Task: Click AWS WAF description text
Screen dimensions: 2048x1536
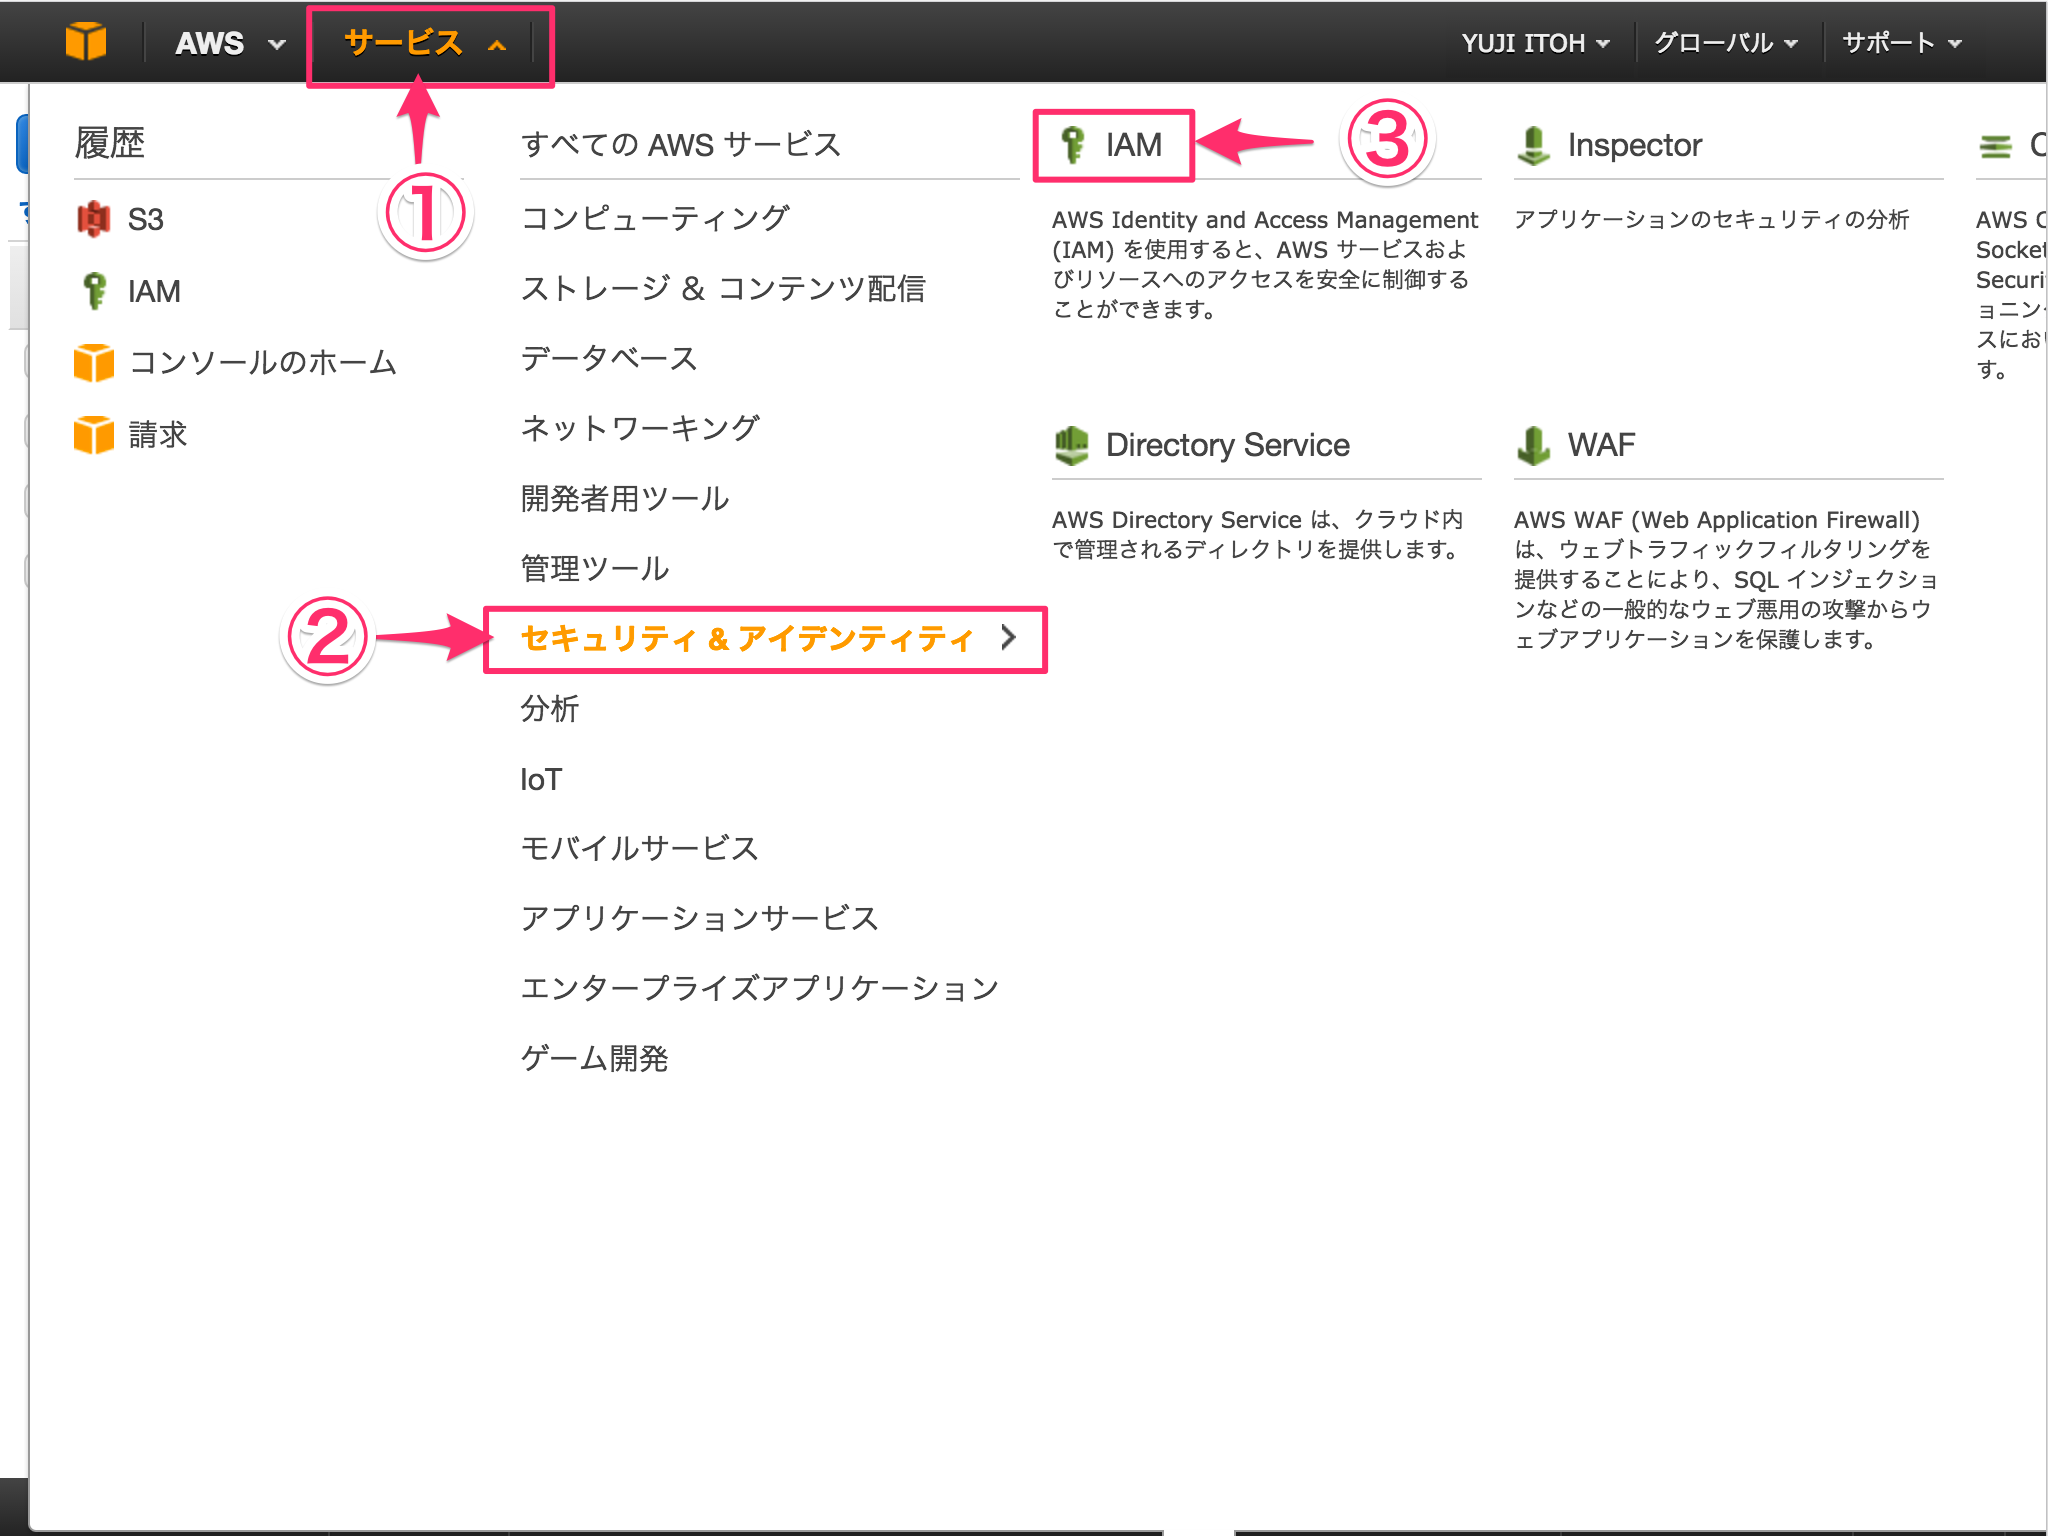Action: (x=1725, y=580)
